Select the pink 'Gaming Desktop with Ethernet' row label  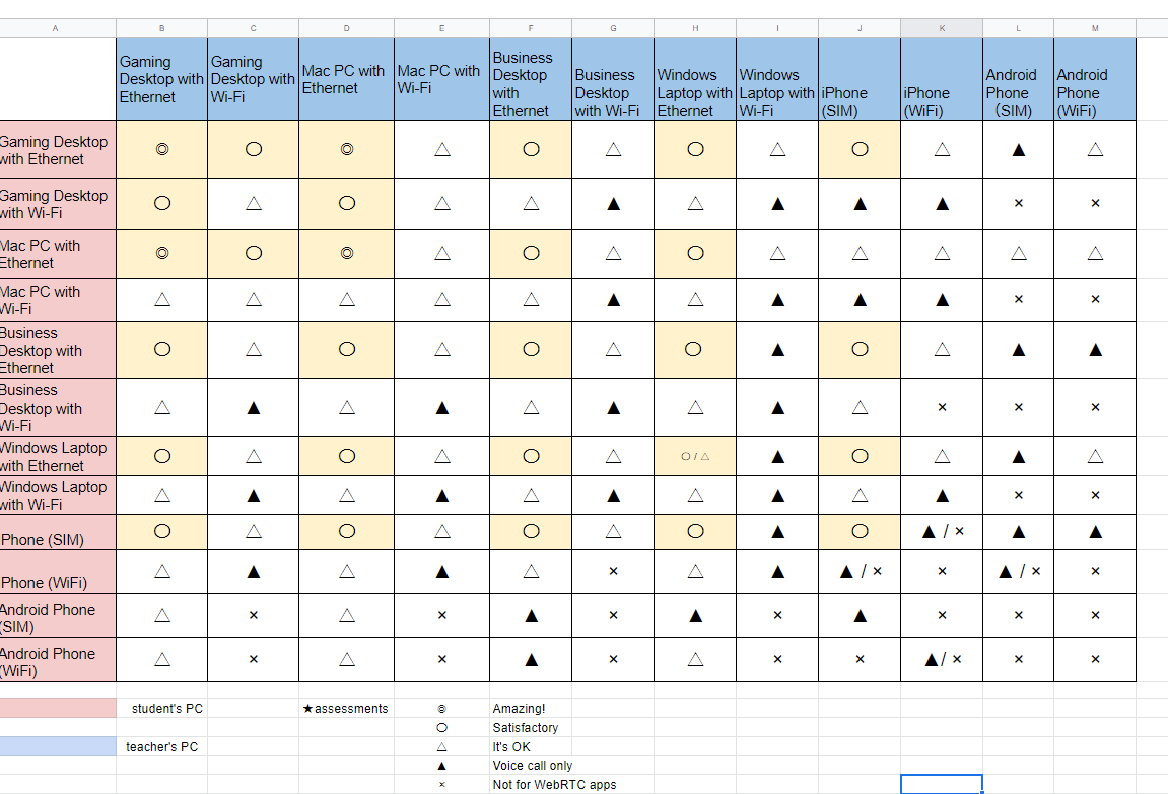58,150
